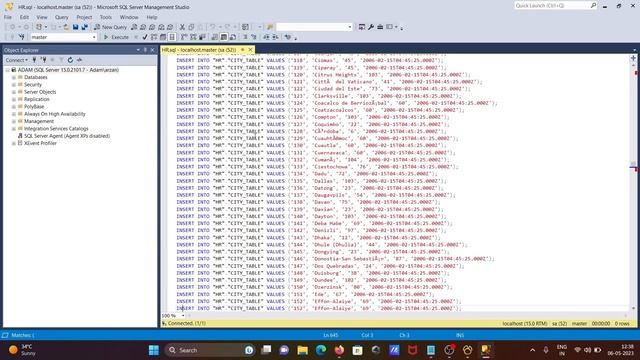Click the Windows Start button
The image size is (640, 360).
(154, 350)
